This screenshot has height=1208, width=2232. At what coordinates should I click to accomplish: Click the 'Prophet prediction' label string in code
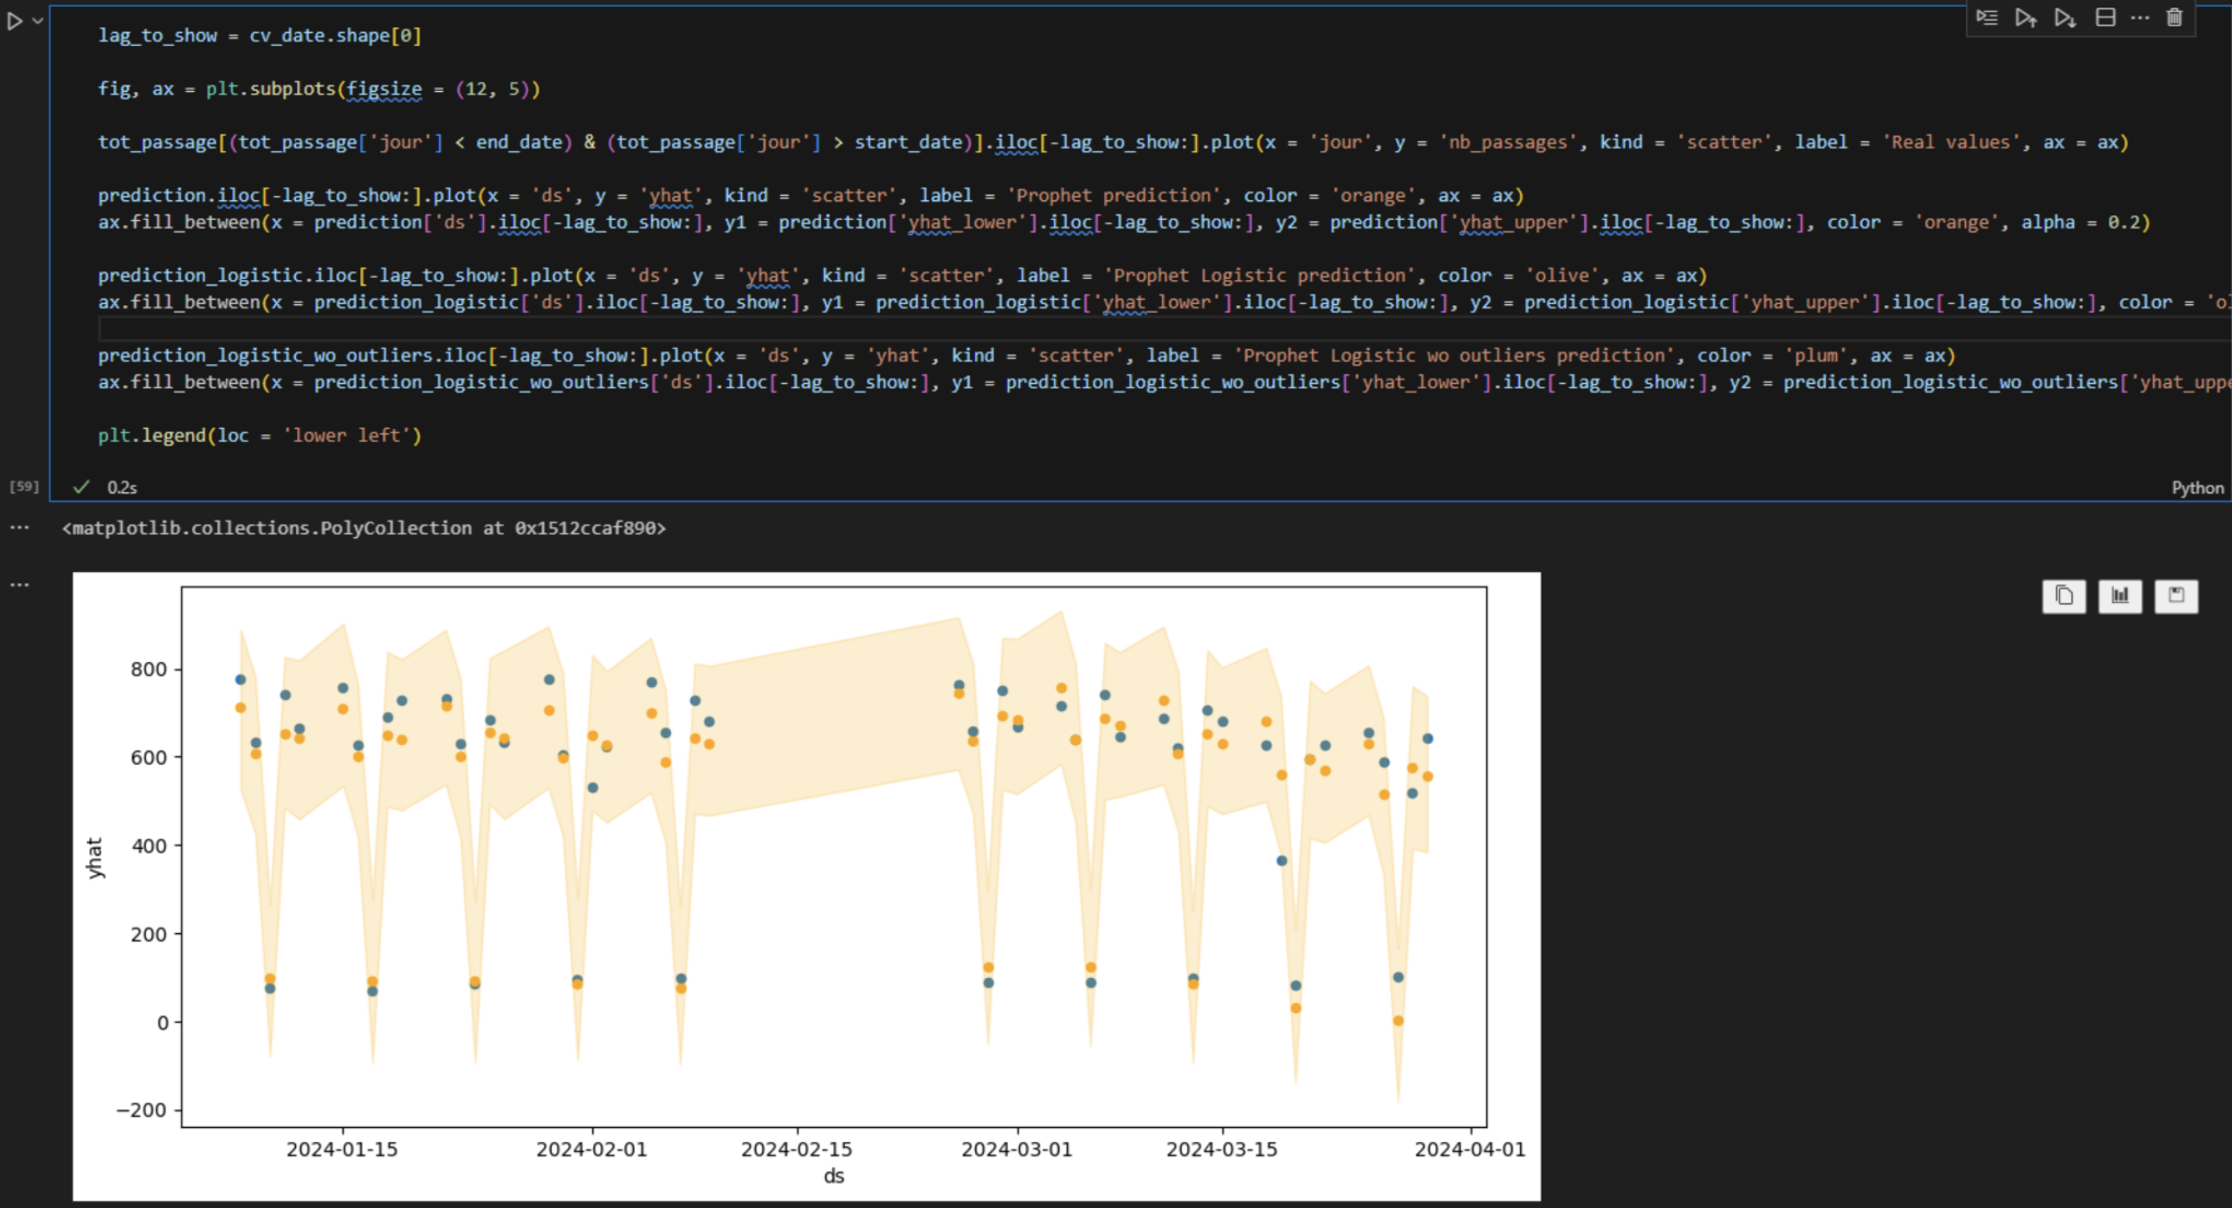click(x=1115, y=196)
